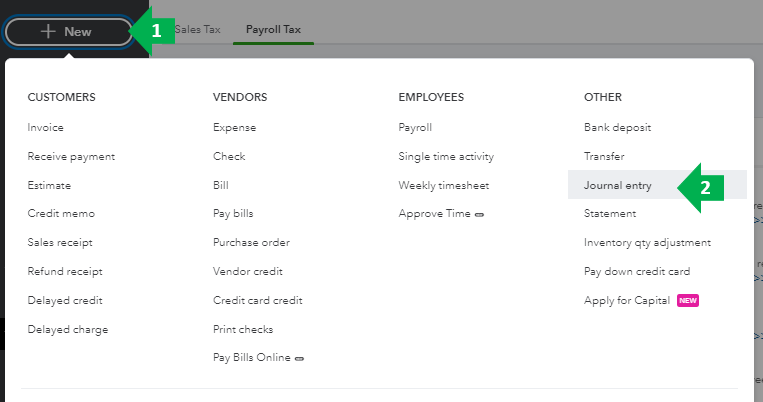Switch to the Sales Tax tab
This screenshot has height=402, width=763.
pyautogui.click(x=198, y=30)
